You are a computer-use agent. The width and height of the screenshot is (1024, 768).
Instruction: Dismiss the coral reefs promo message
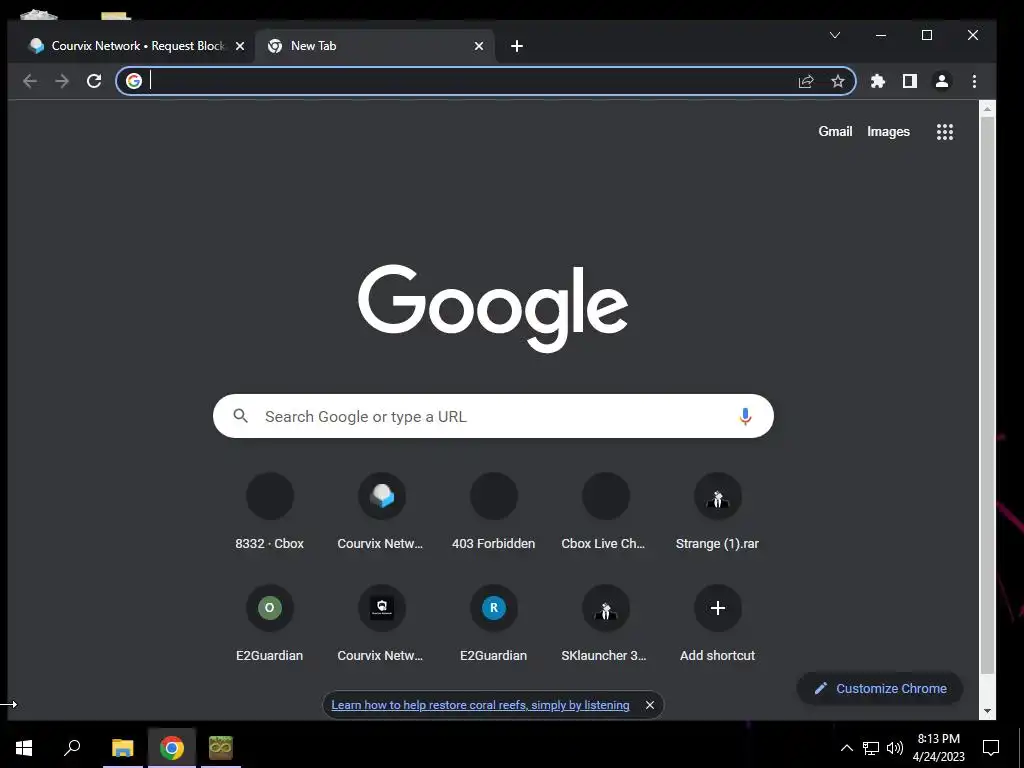coord(650,705)
